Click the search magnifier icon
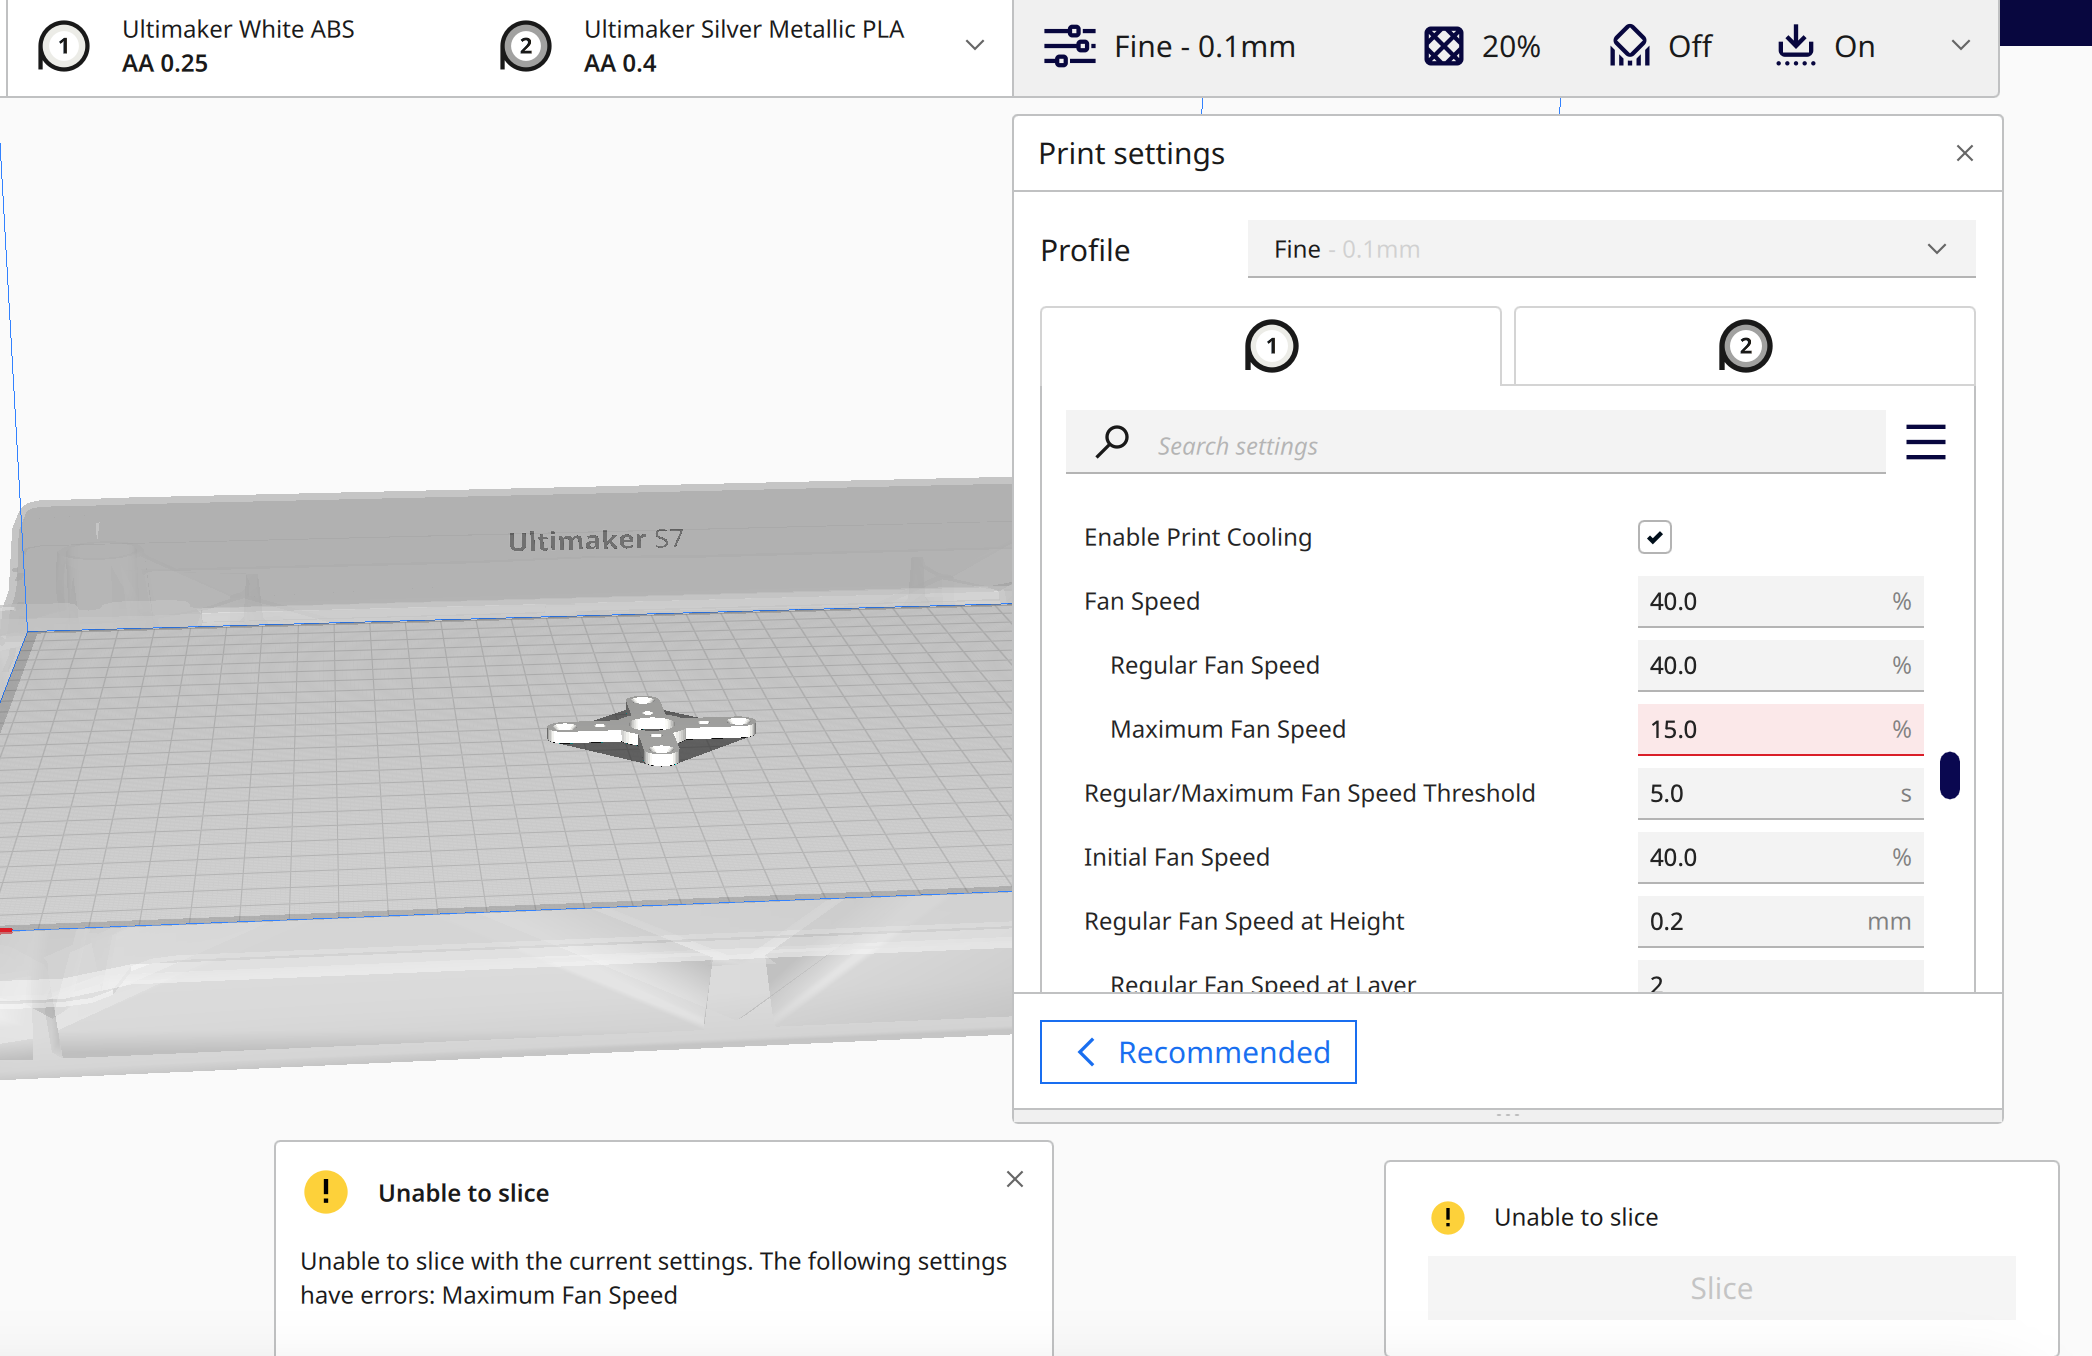 1112,441
